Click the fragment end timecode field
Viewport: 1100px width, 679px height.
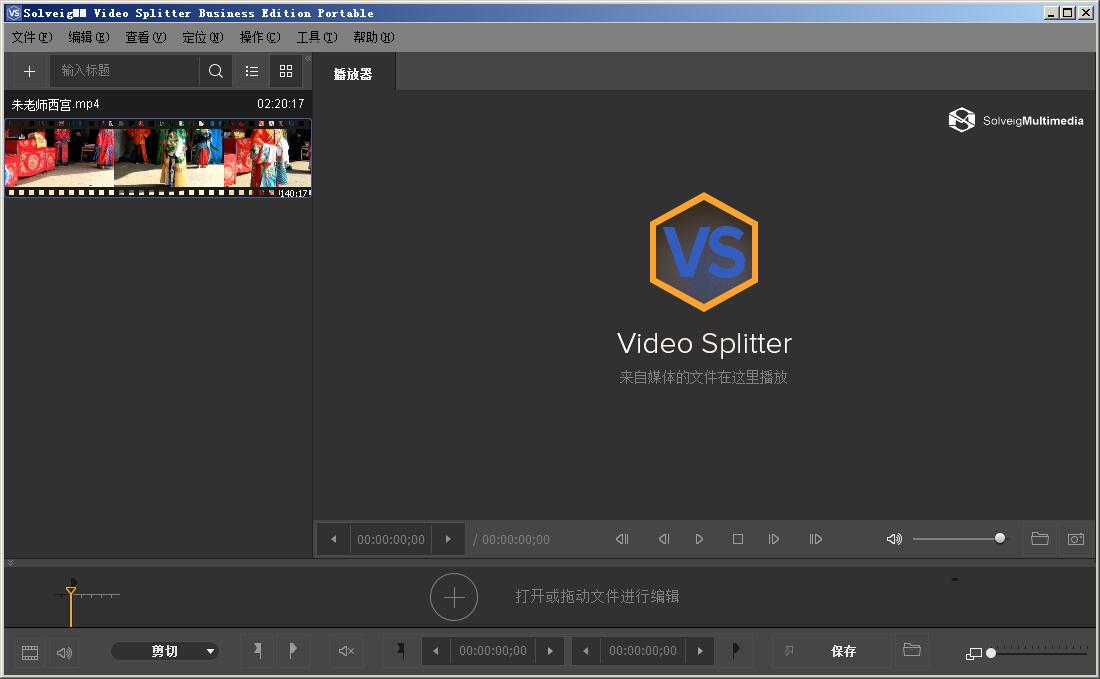(643, 651)
